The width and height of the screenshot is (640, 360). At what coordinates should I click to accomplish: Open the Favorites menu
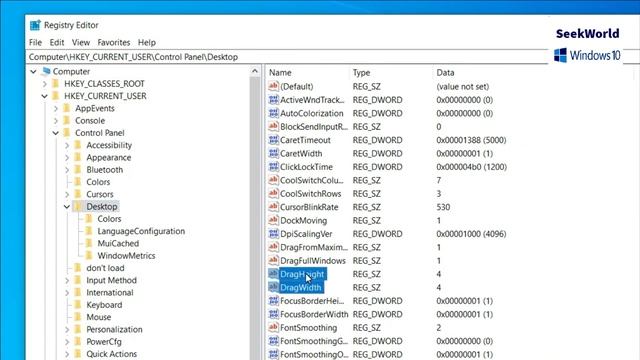[x=113, y=42]
